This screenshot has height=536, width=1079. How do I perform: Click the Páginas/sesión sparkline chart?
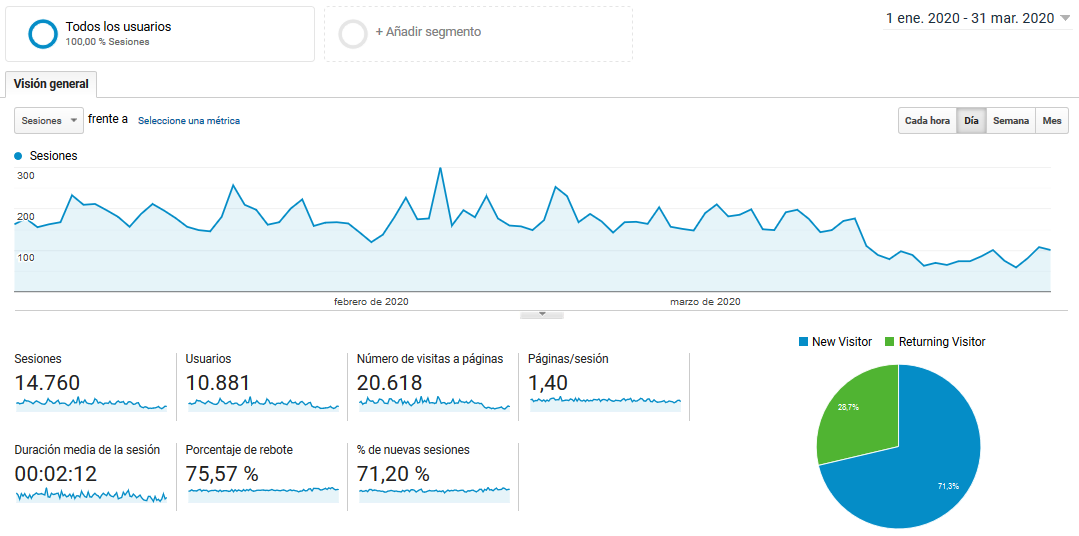pos(606,403)
